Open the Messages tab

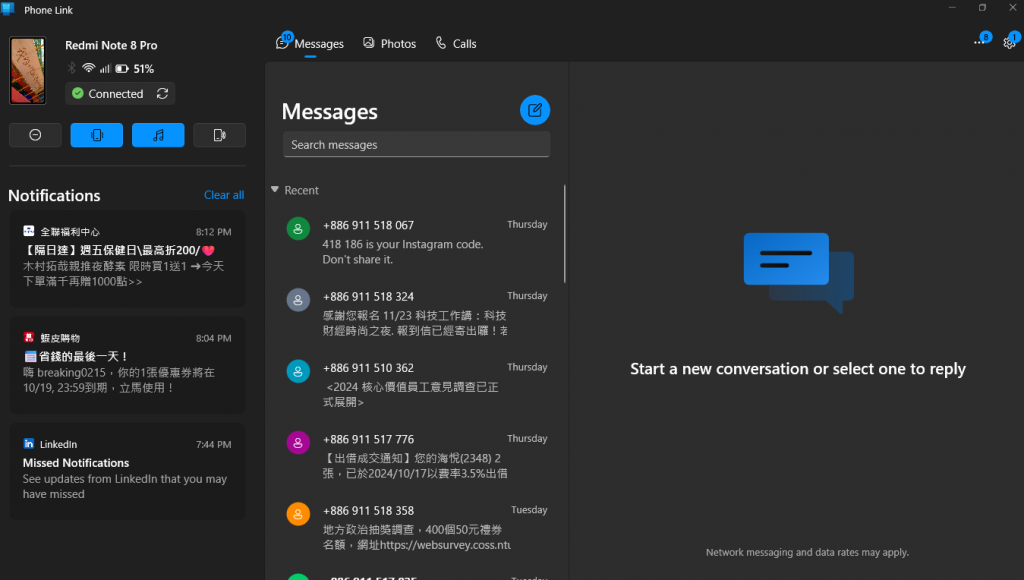pos(310,44)
